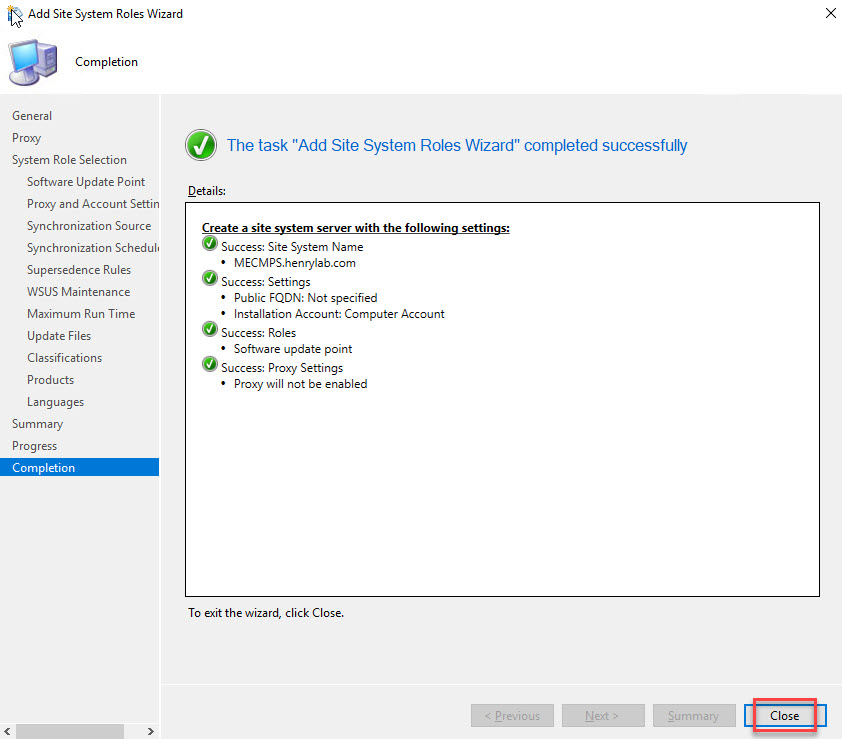842x739 pixels.
Task: Click green check next to Site System Name
Action: pyautogui.click(x=210, y=246)
